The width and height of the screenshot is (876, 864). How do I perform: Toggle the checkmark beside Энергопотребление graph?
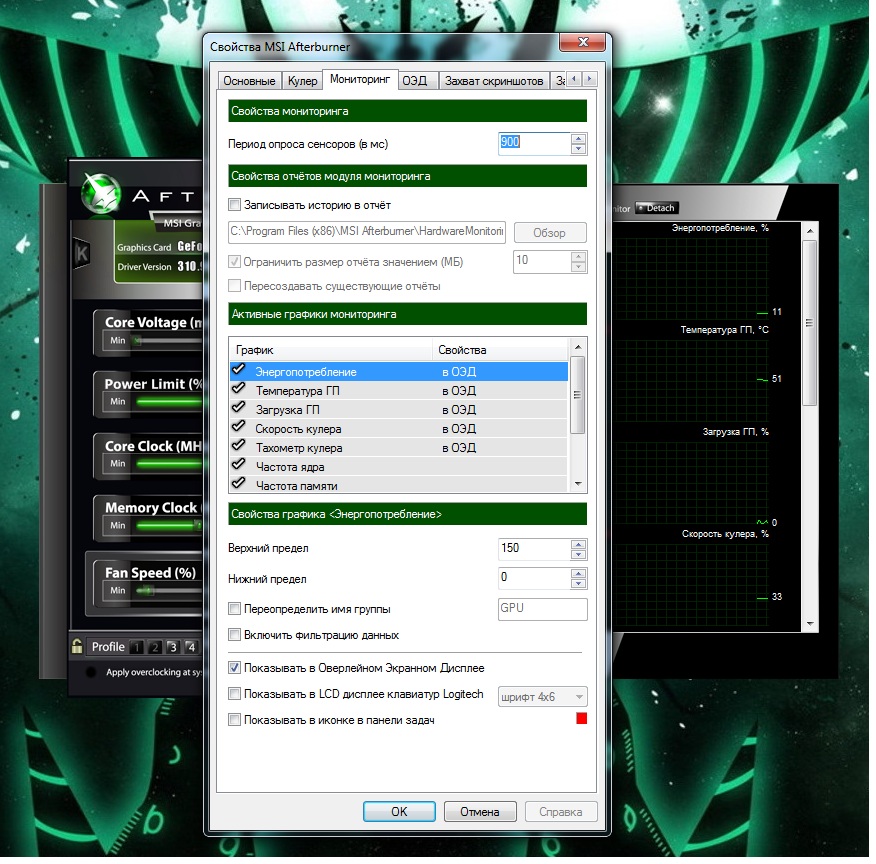tap(238, 370)
